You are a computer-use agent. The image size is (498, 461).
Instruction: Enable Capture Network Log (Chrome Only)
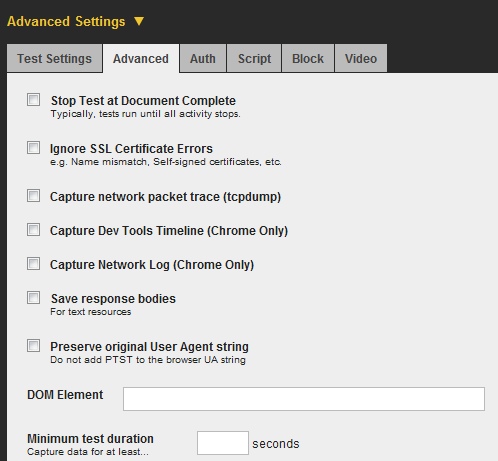33,264
